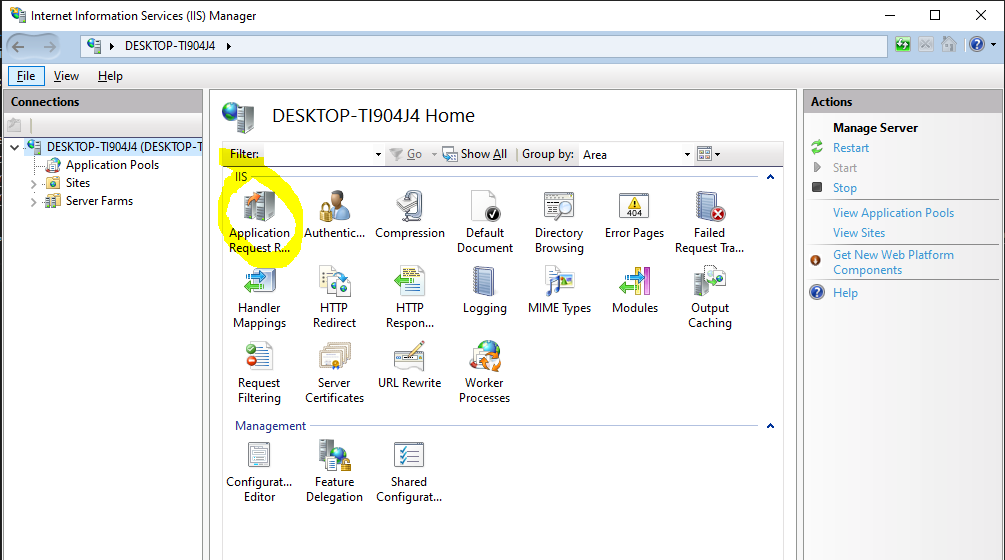Open Application Request Routing feature
Image resolution: width=1005 pixels, height=560 pixels.
(x=260, y=222)
